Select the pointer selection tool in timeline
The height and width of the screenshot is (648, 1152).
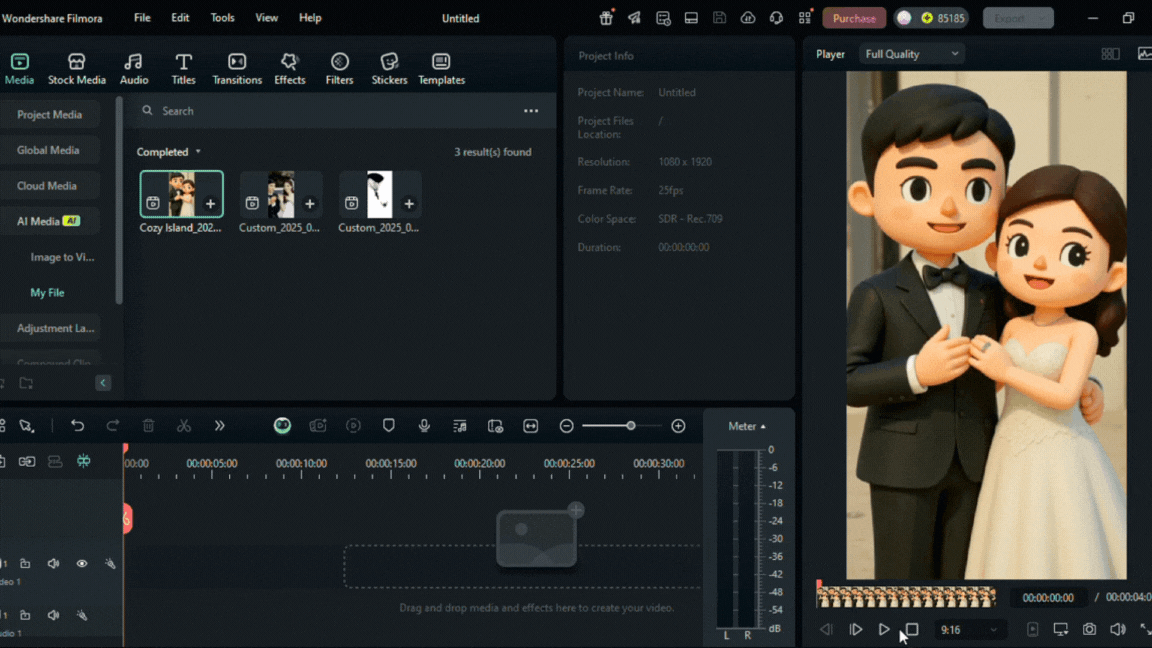26,426
